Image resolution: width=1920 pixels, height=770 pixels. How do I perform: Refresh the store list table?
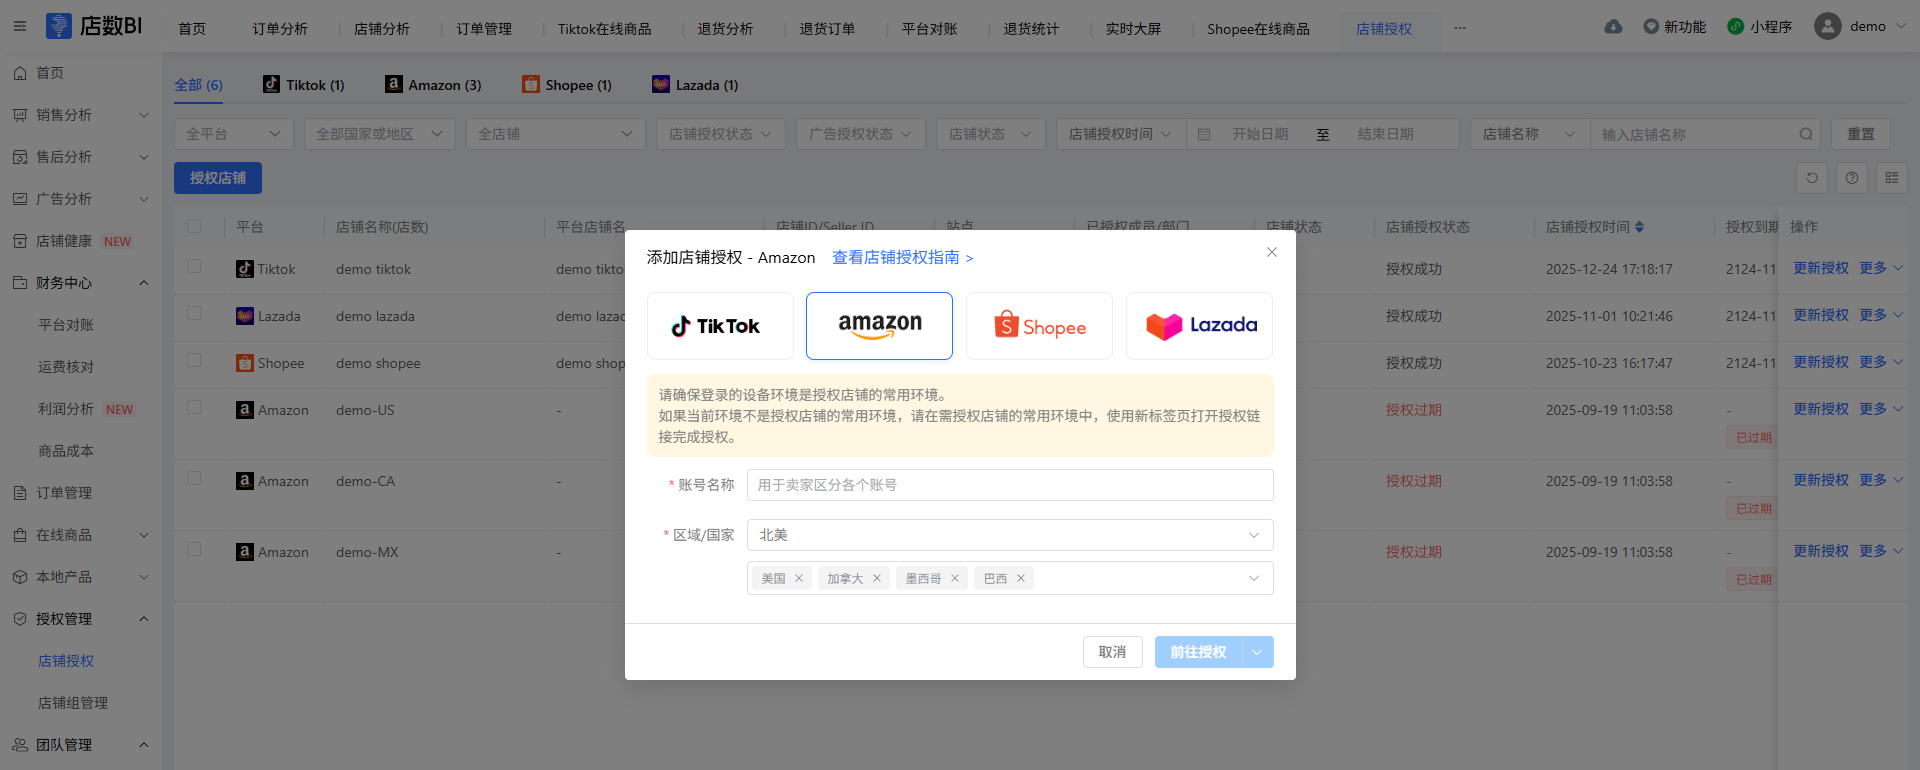point(1812,178)
